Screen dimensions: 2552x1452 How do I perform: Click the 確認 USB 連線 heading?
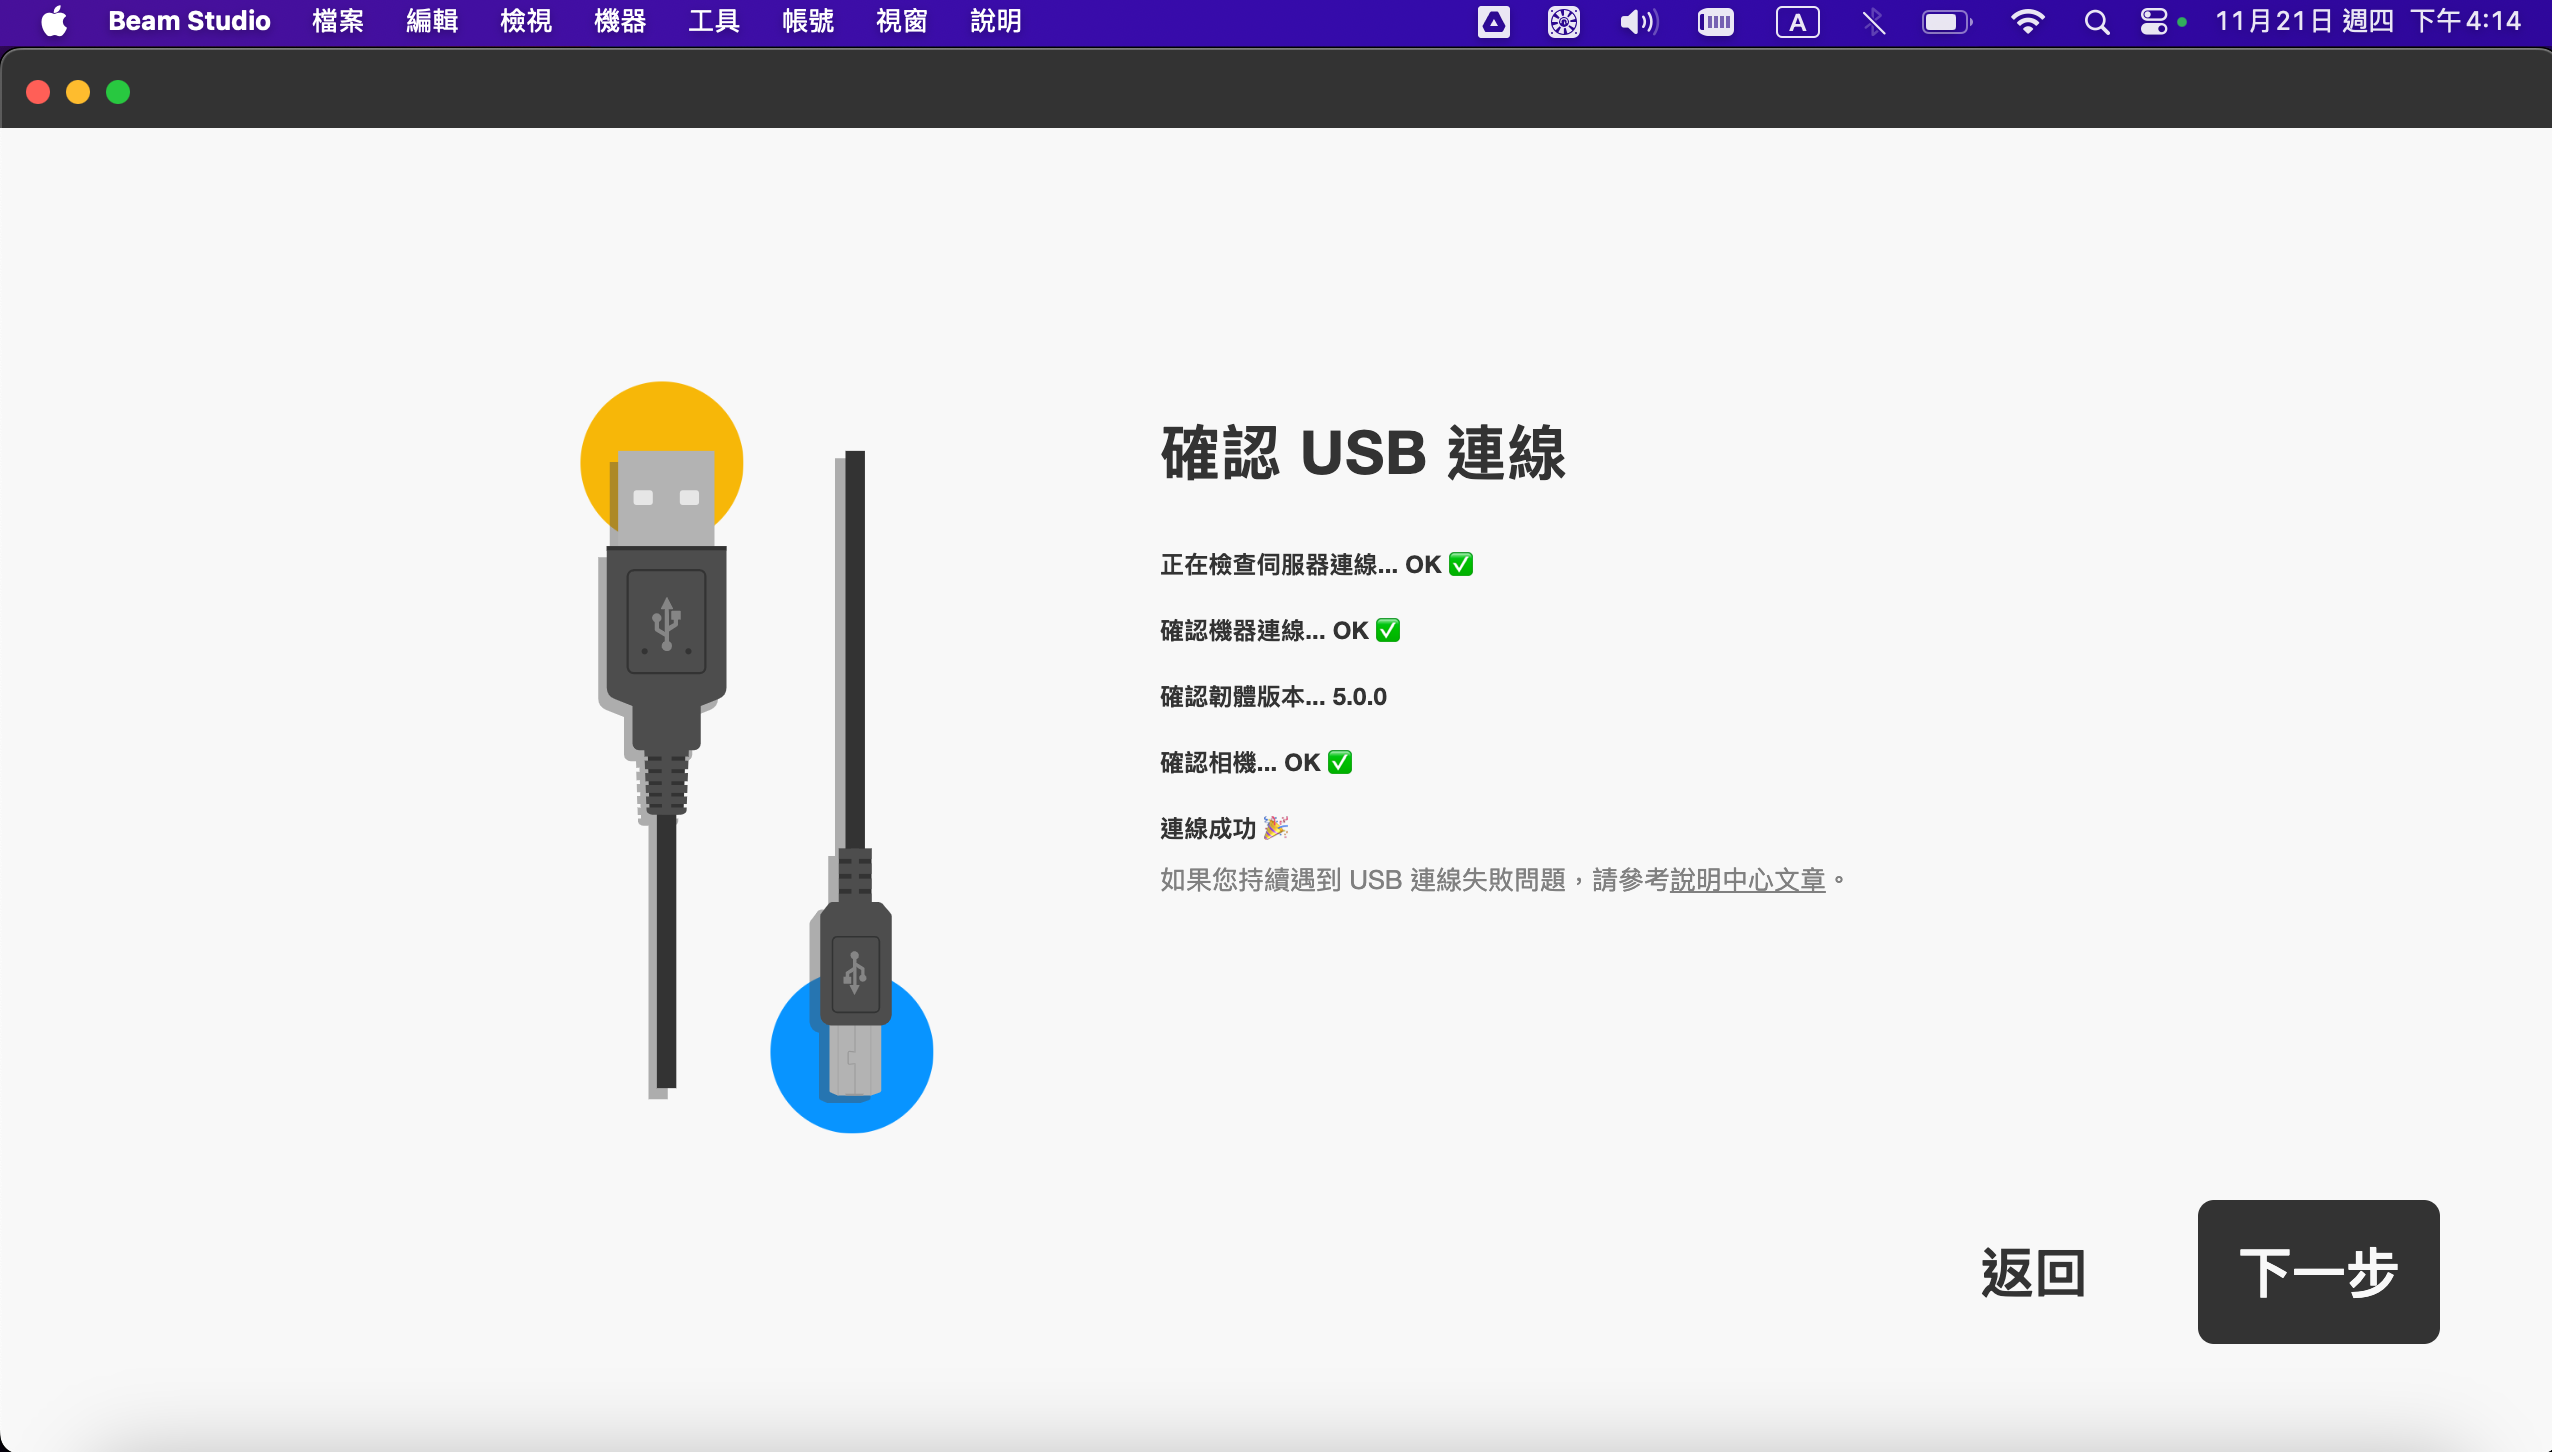coord(1363,453)
